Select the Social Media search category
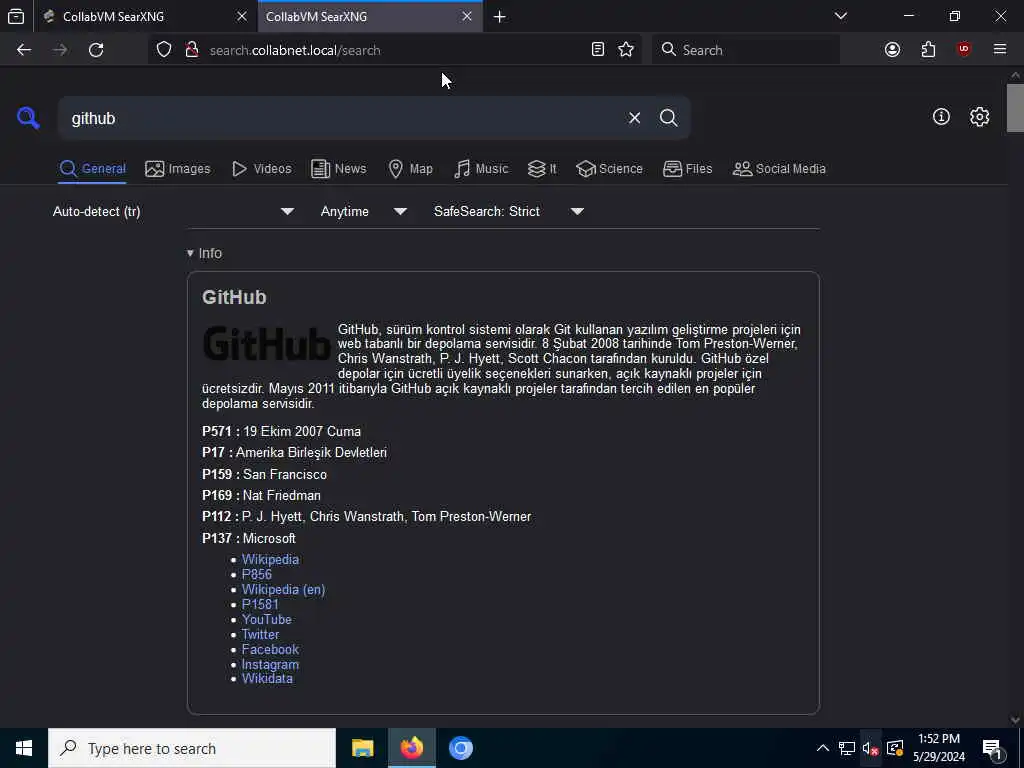 pos(779,169)
